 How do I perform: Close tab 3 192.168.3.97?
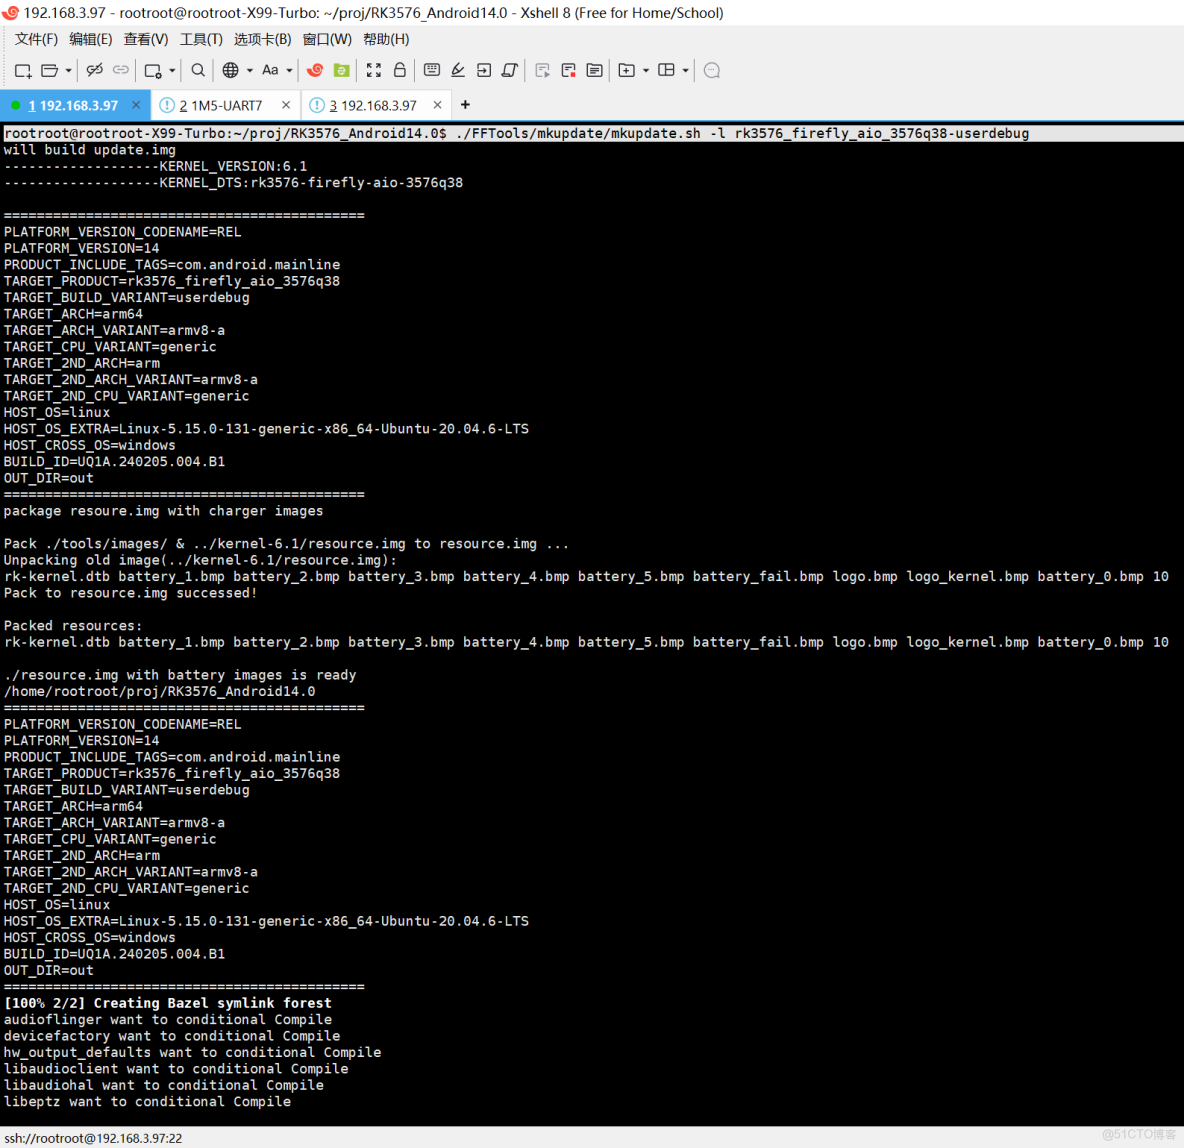(437, 105)
